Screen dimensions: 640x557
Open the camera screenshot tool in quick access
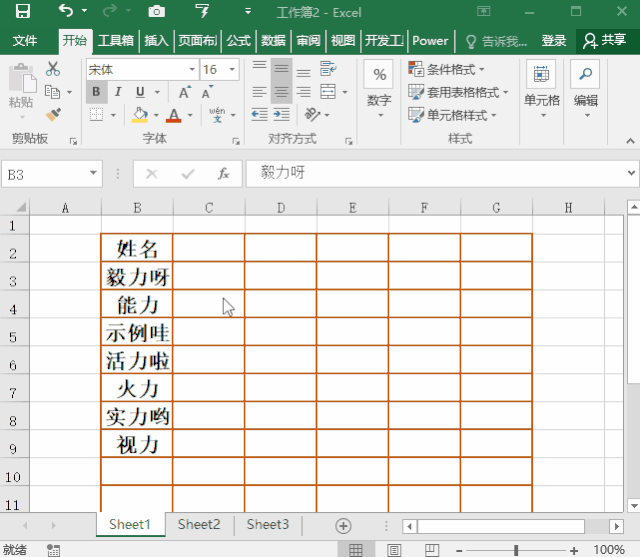(156, 11)
